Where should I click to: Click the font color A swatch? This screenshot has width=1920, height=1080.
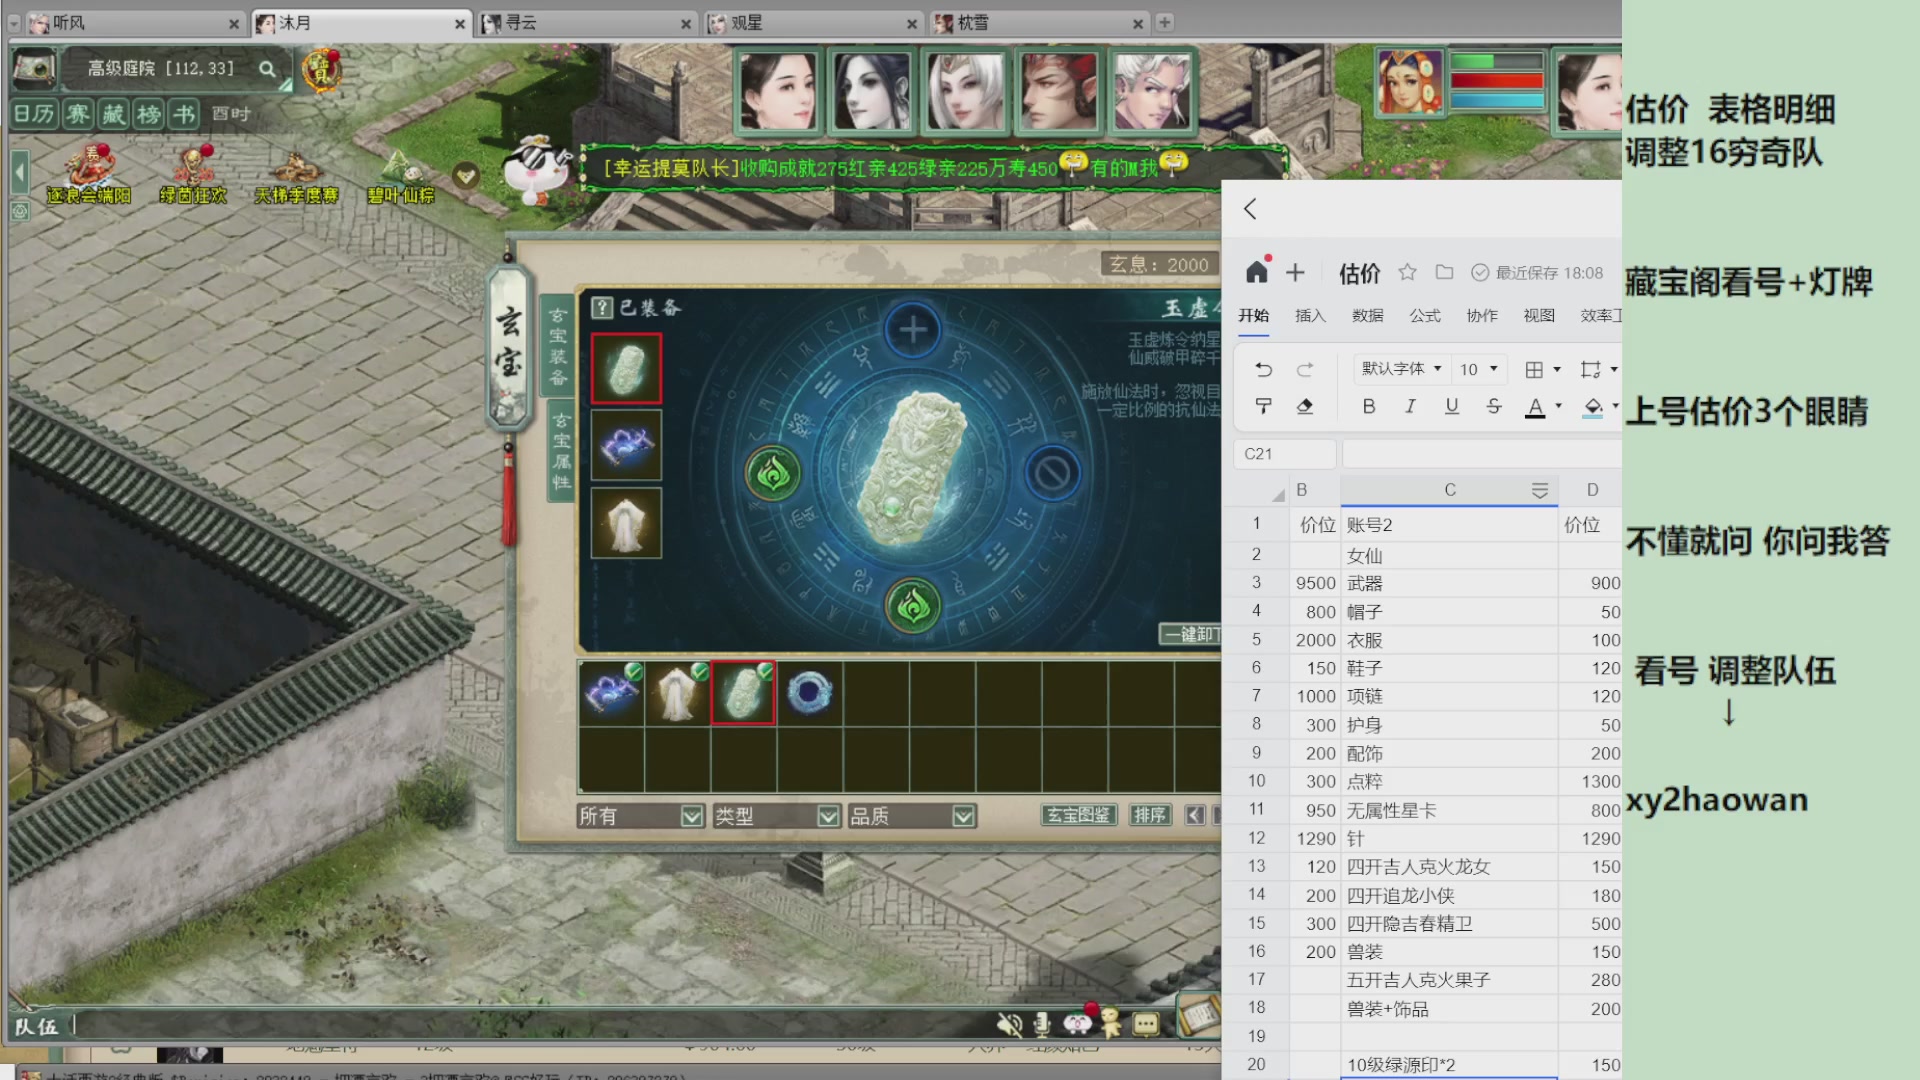click(1534, 407)
